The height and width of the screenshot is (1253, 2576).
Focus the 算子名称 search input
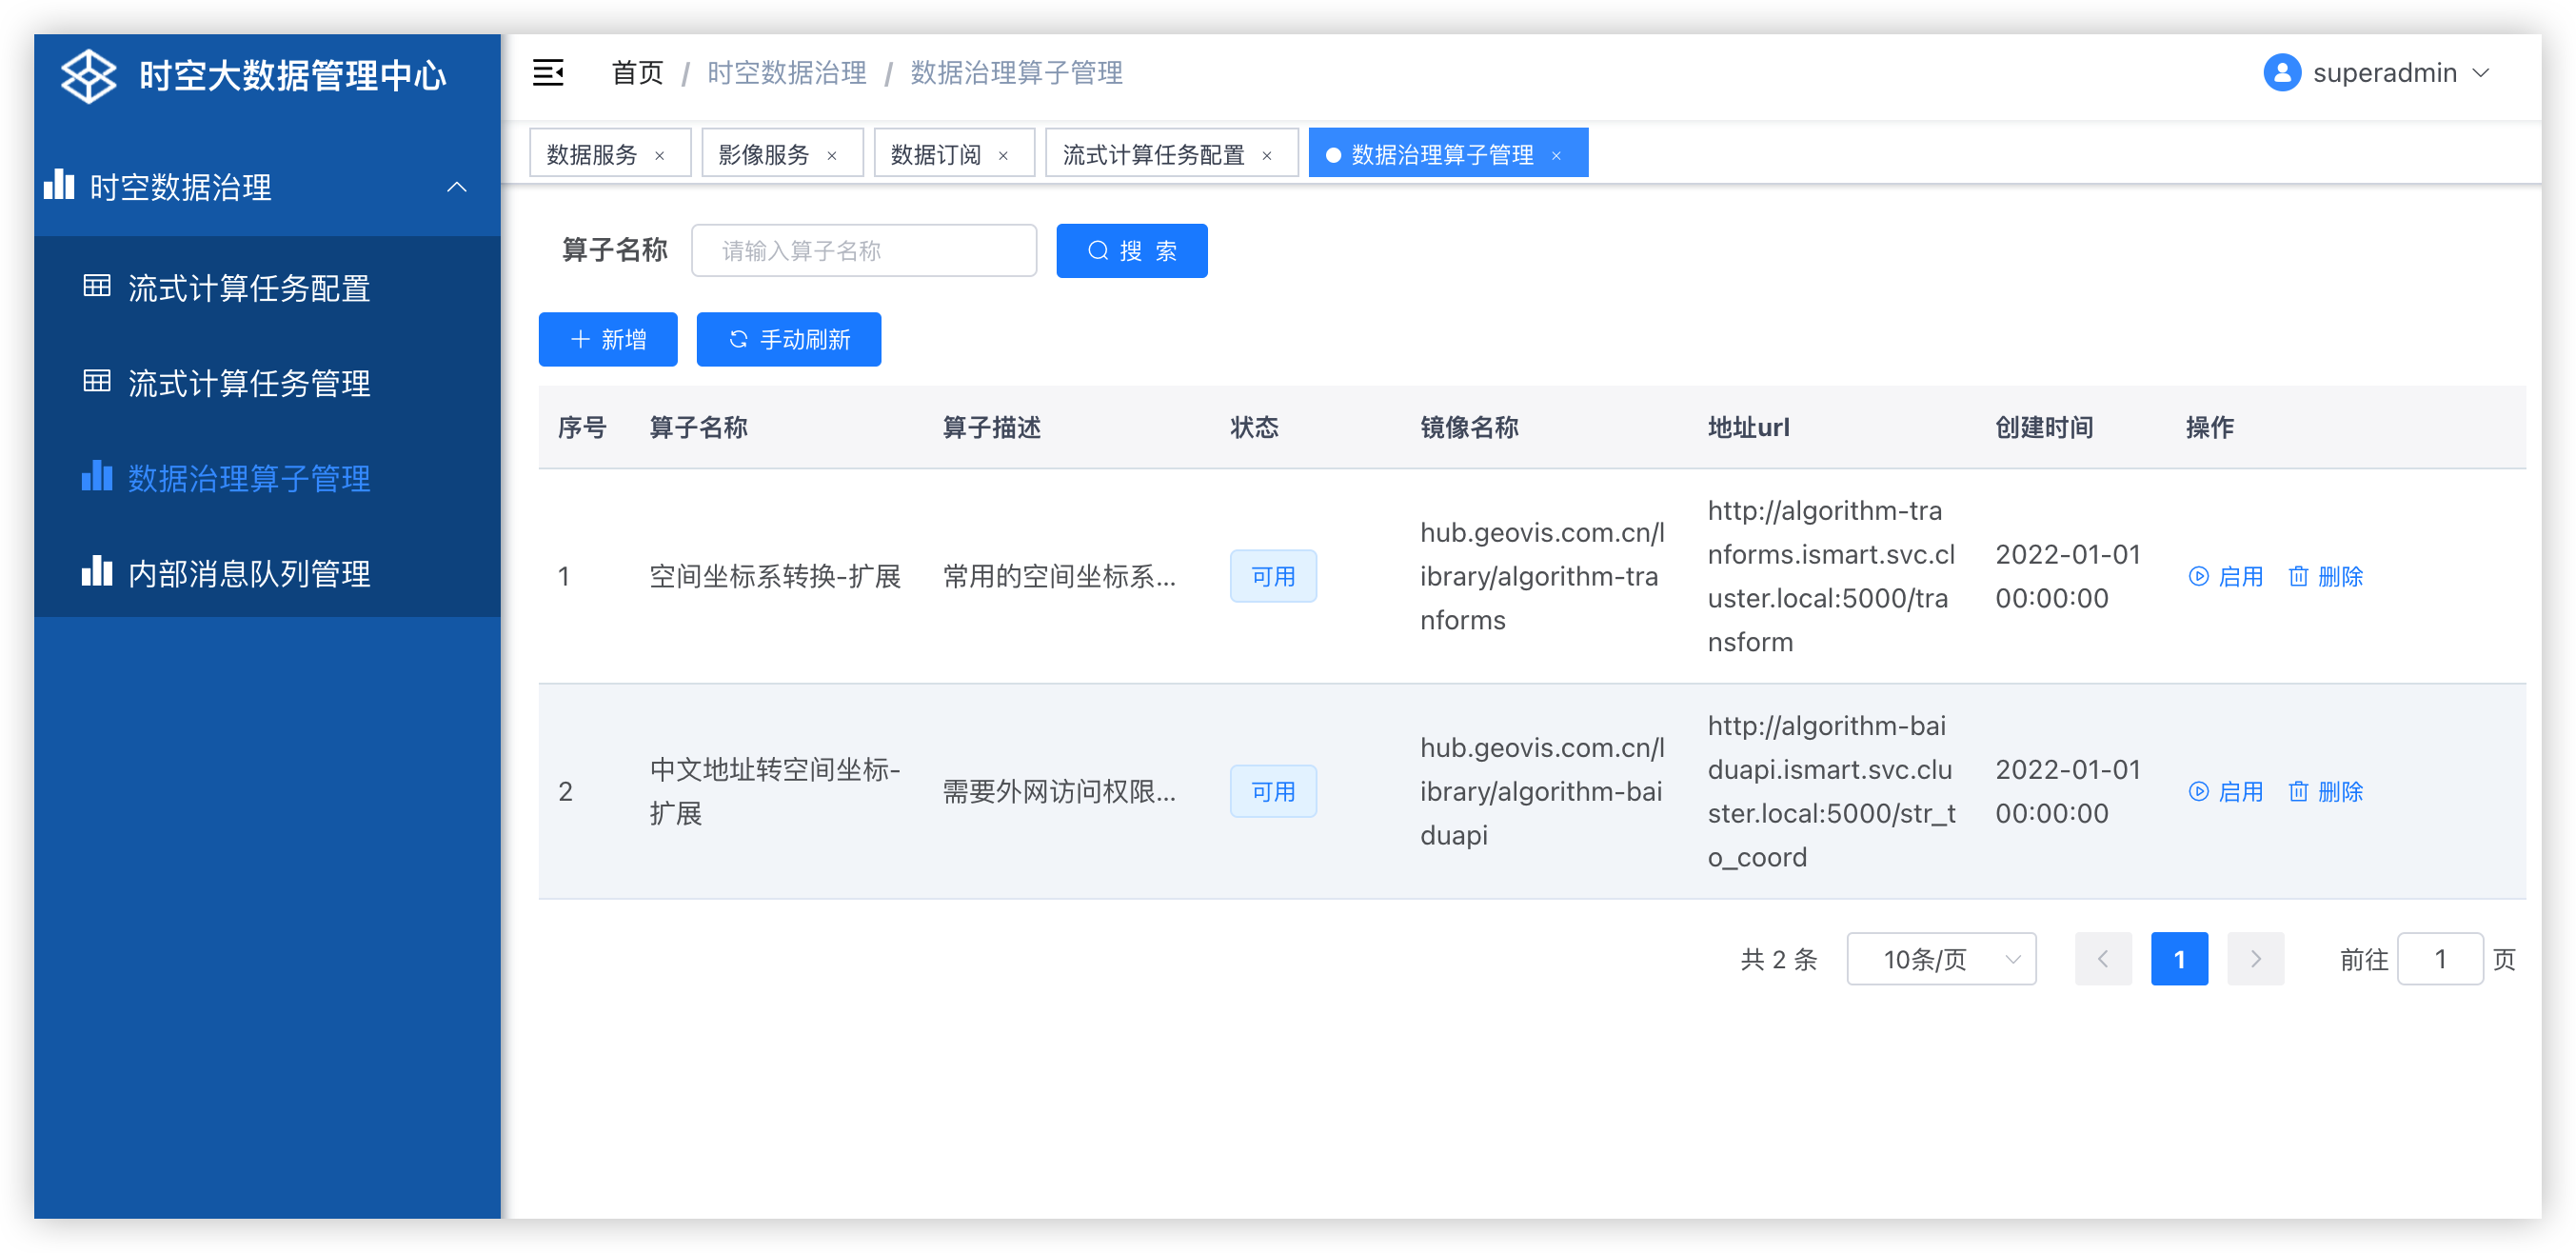point(864,251)
